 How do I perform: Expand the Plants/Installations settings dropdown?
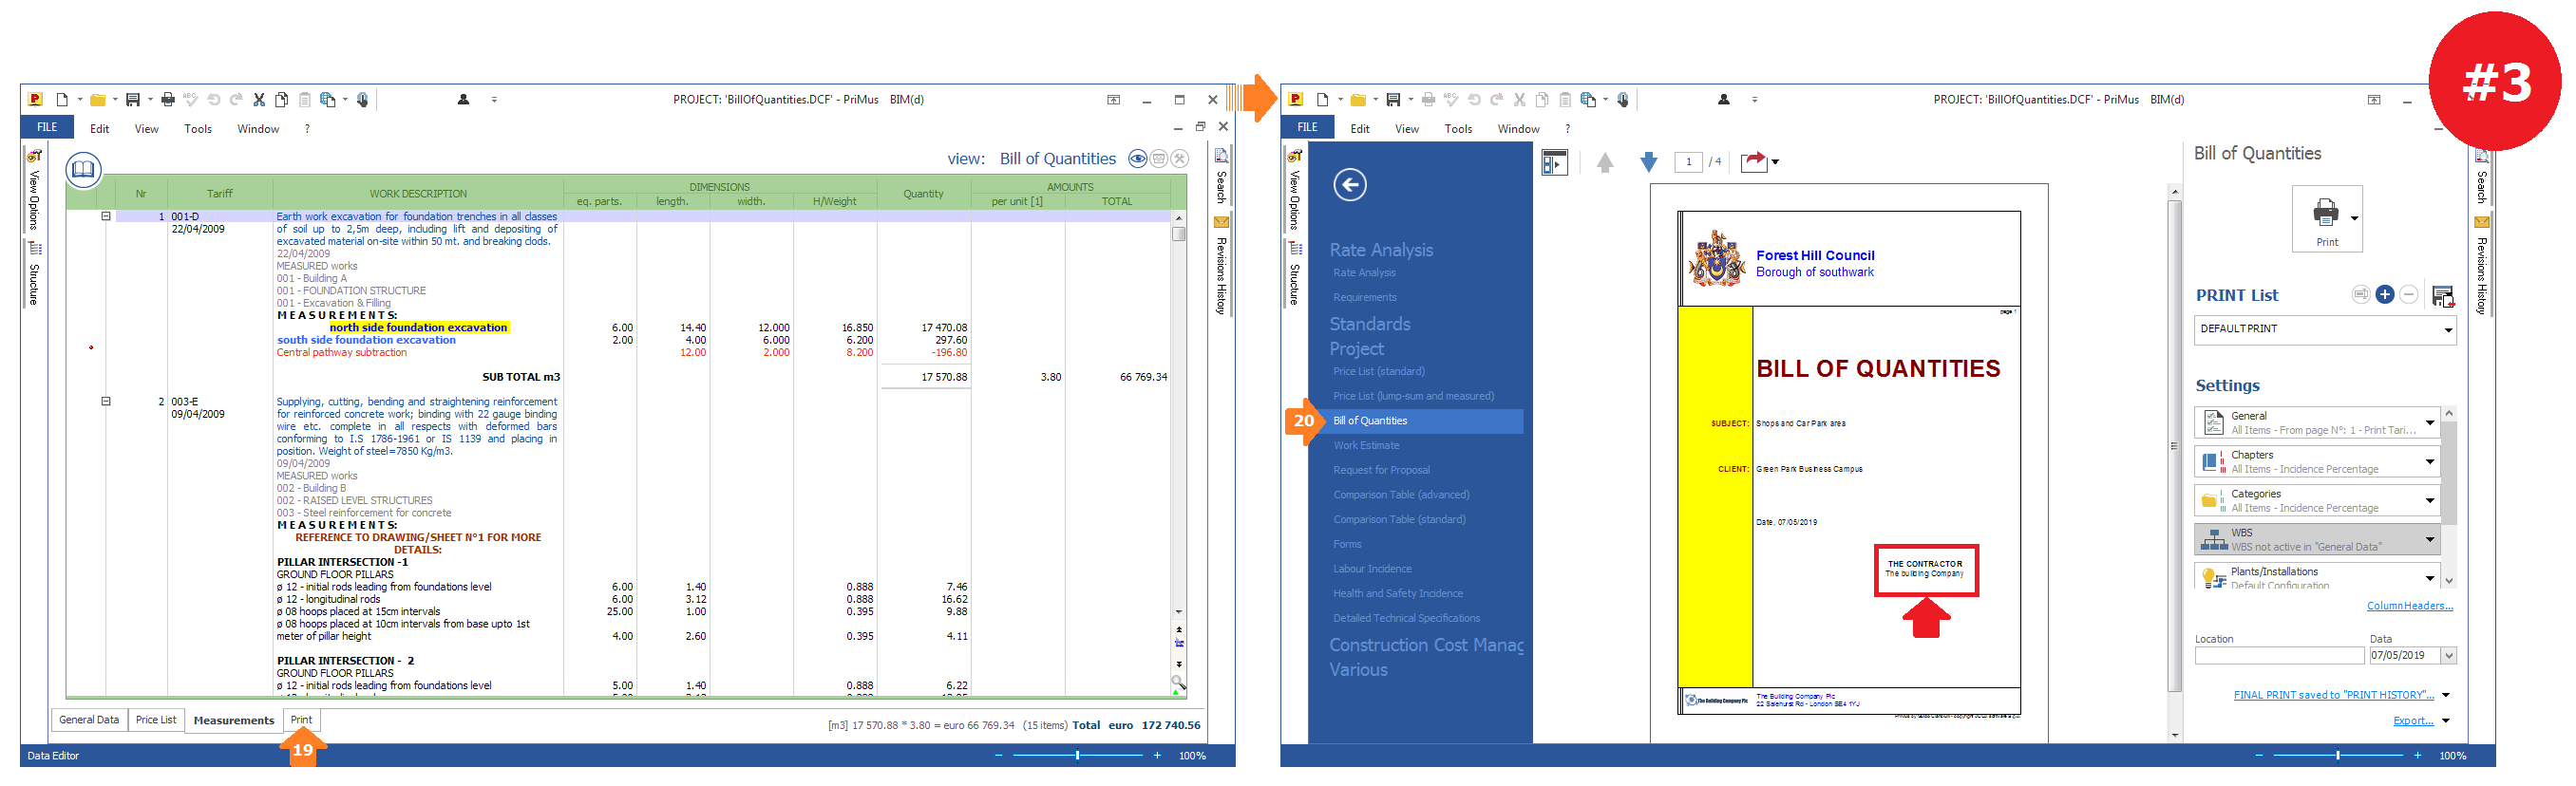coord(2430,578)
